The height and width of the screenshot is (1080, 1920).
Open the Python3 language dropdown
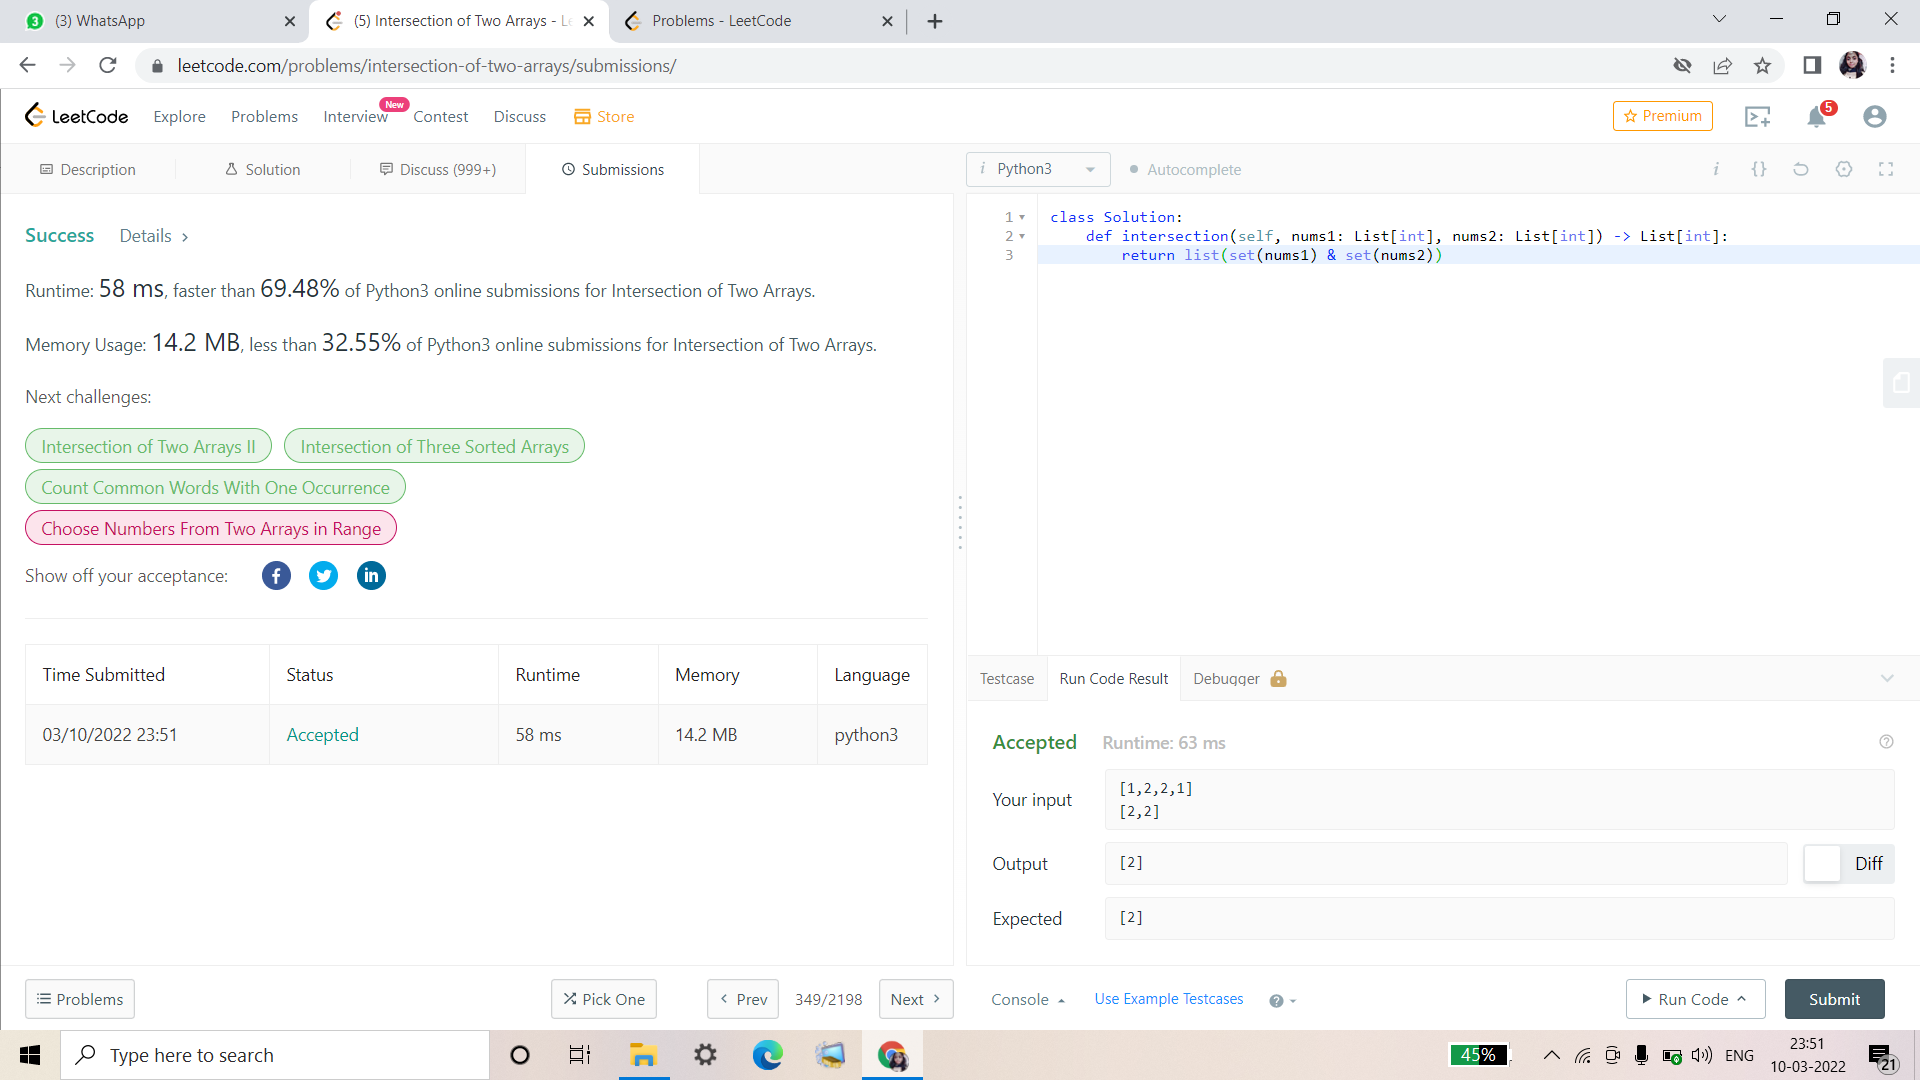pyautogui.click(x=1038, y=169)
